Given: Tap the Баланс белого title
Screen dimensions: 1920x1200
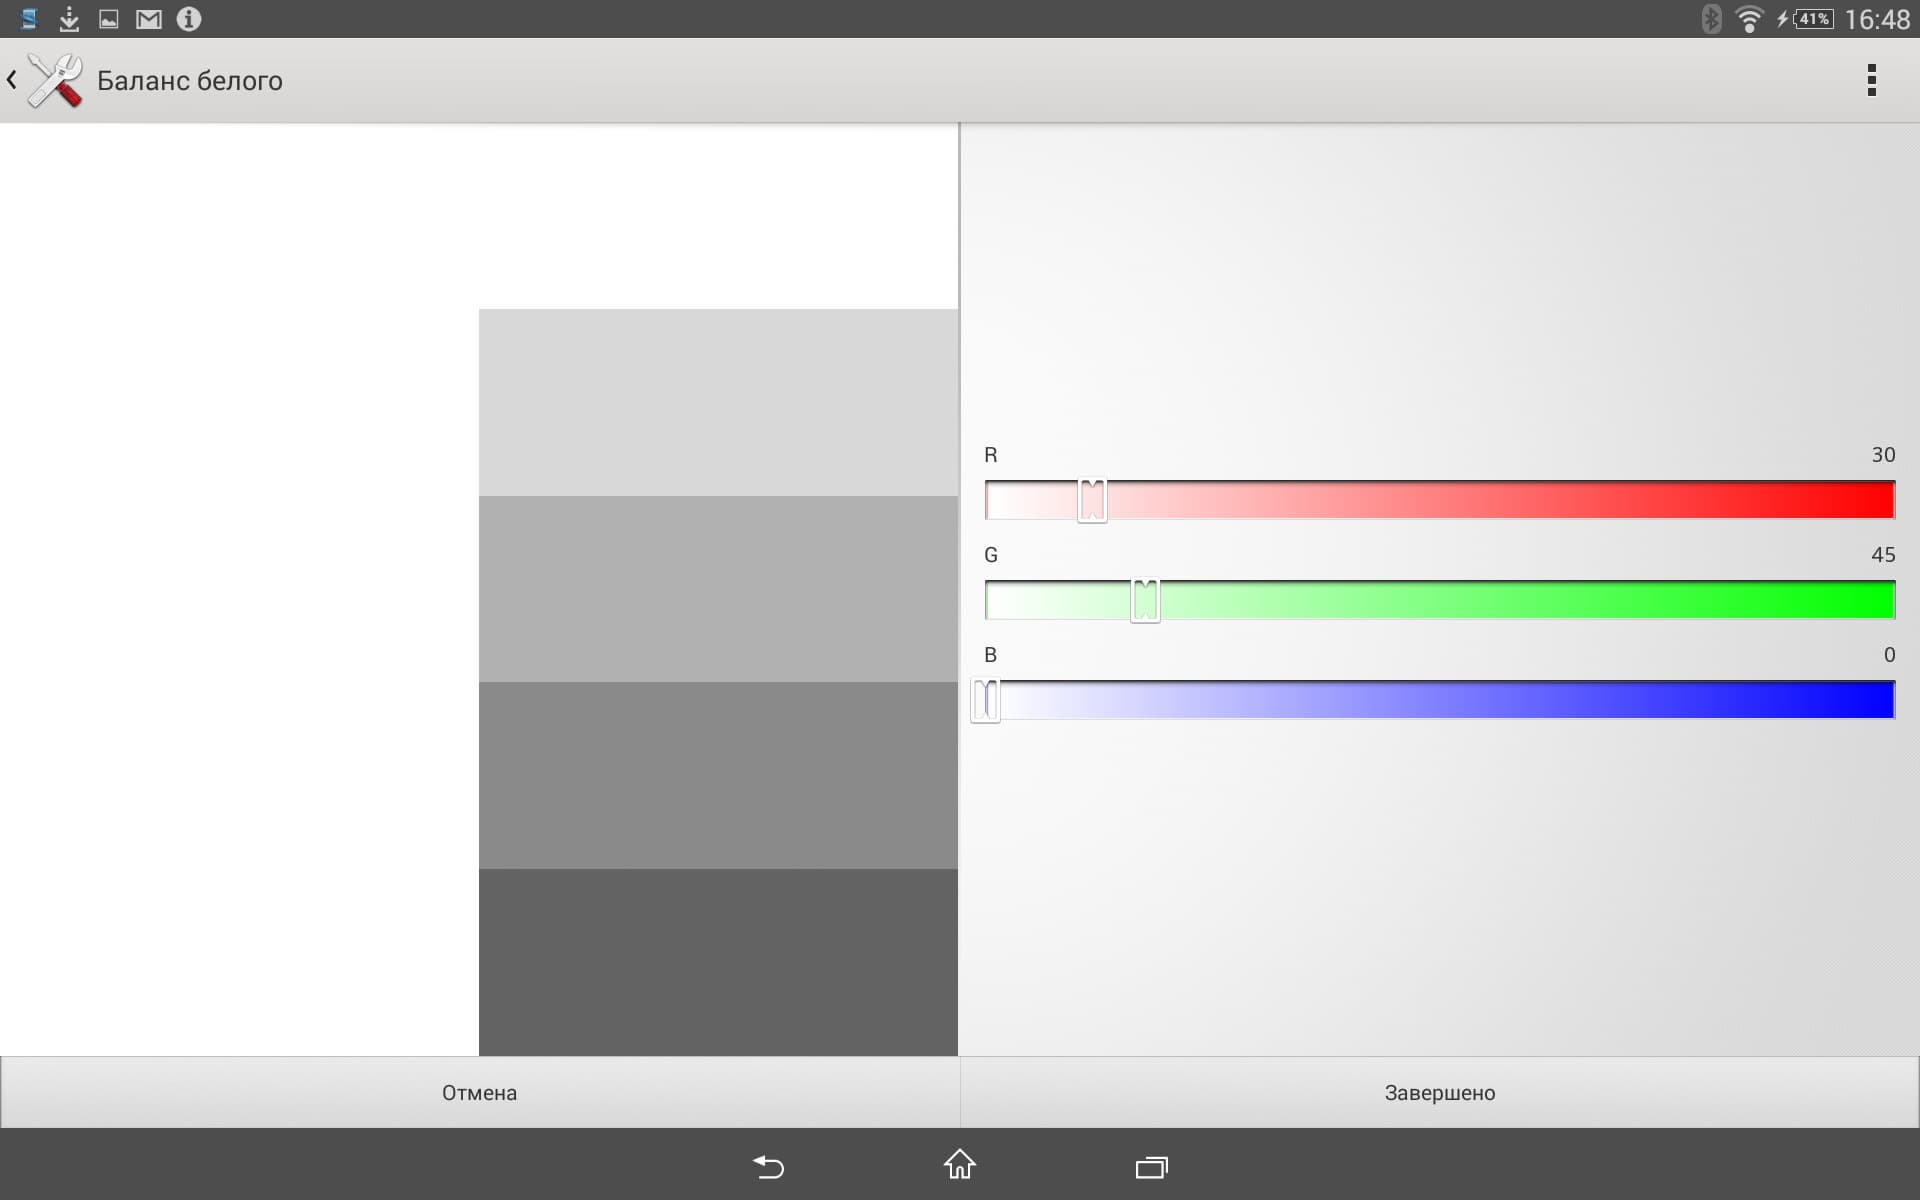Looking at the screenshot, I should pos(190,81).
